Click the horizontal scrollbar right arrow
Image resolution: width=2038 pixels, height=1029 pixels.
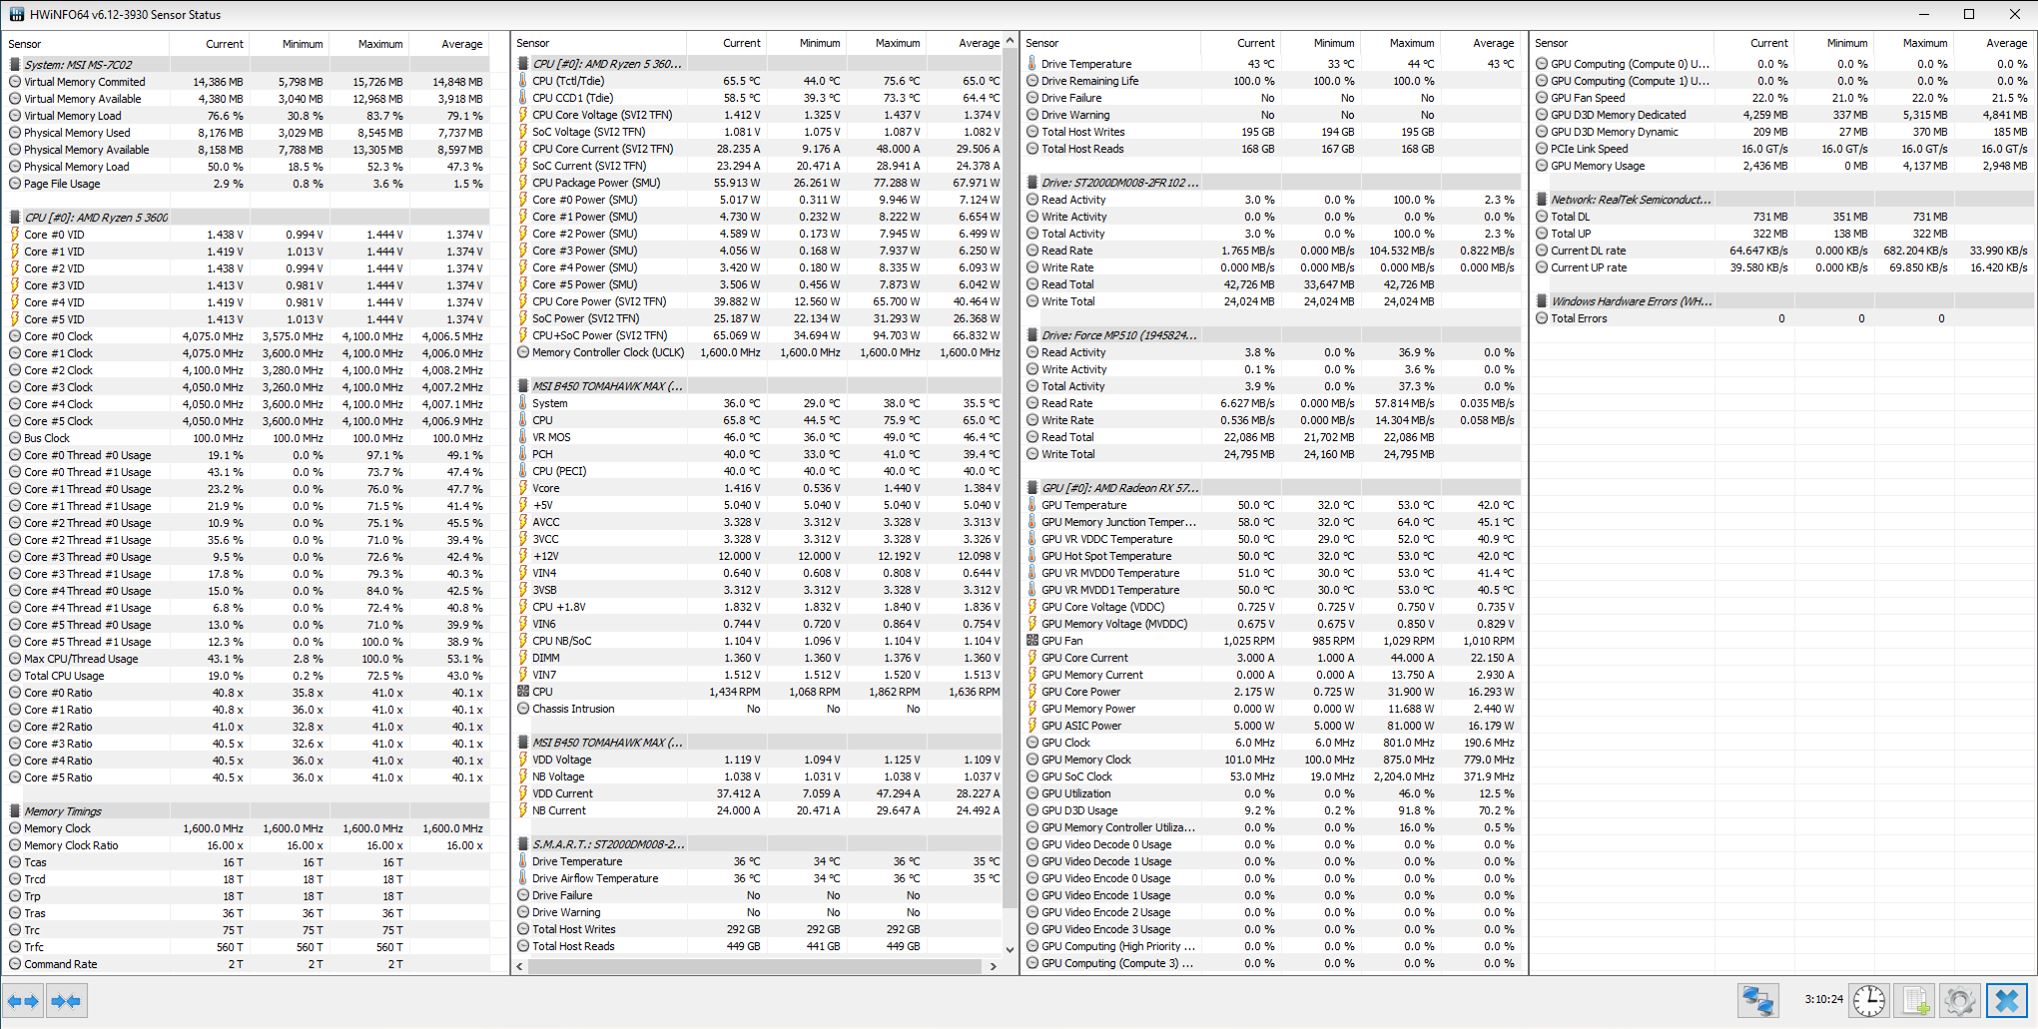click(x=993, y=966)
